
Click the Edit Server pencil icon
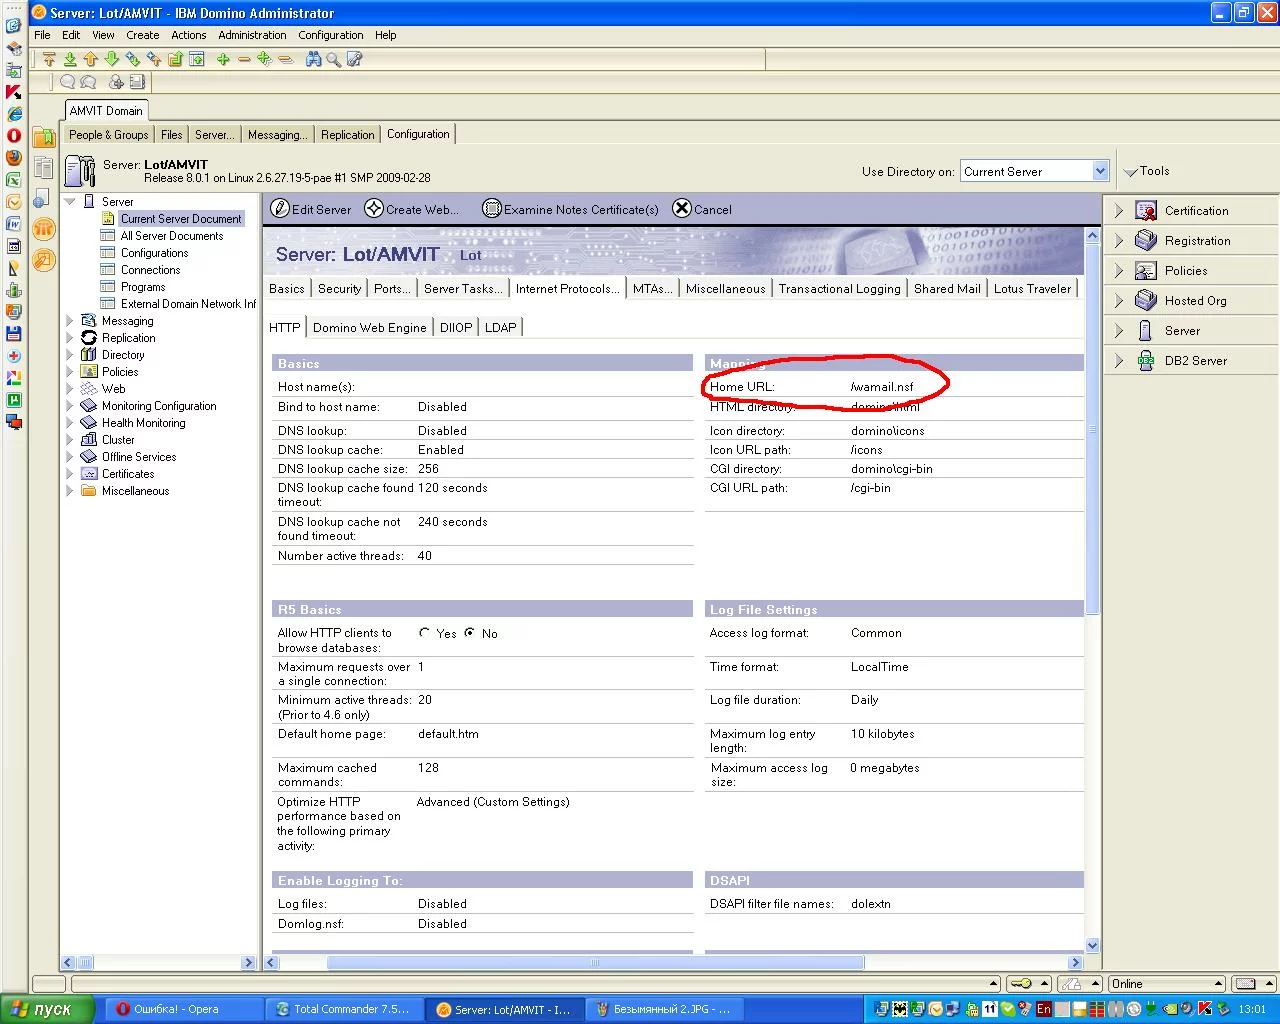pyautogui.click(x=281, y=209)
